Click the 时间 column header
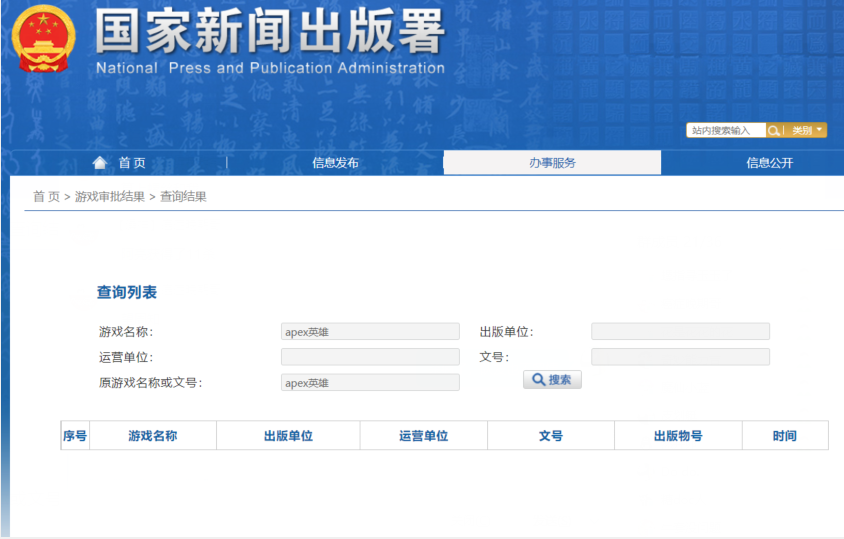Image resolution: width=844 pixels, height=539 pixels. click(785, 436)
